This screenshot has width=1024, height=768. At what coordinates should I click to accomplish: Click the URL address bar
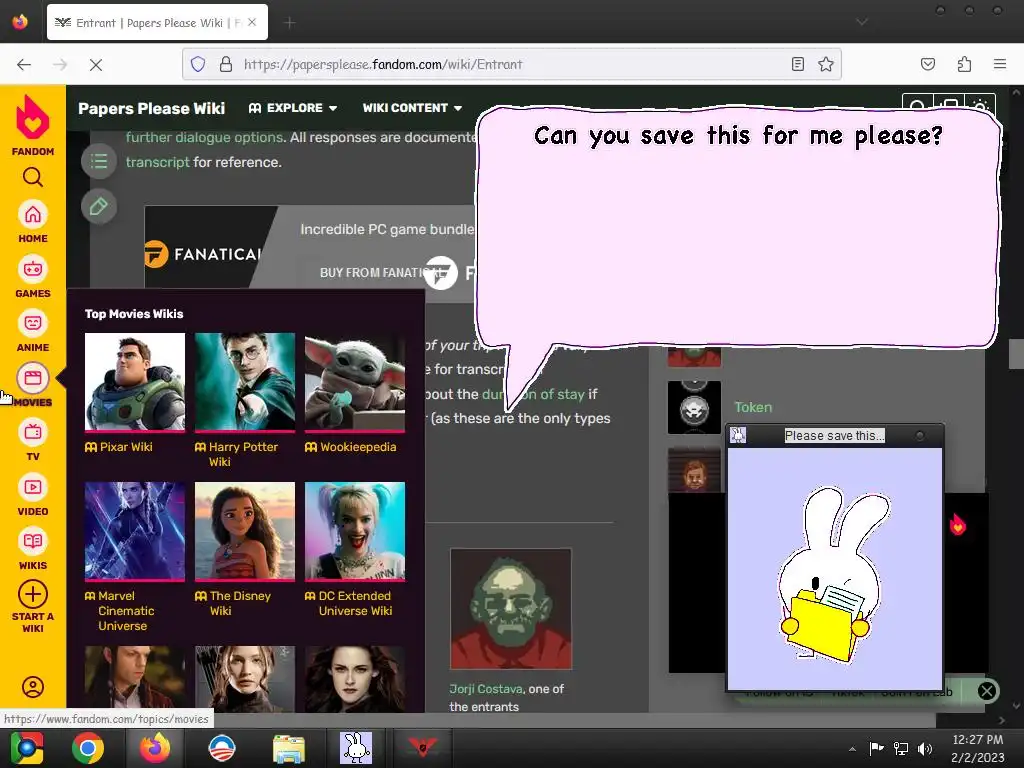(x=513, y=64)
